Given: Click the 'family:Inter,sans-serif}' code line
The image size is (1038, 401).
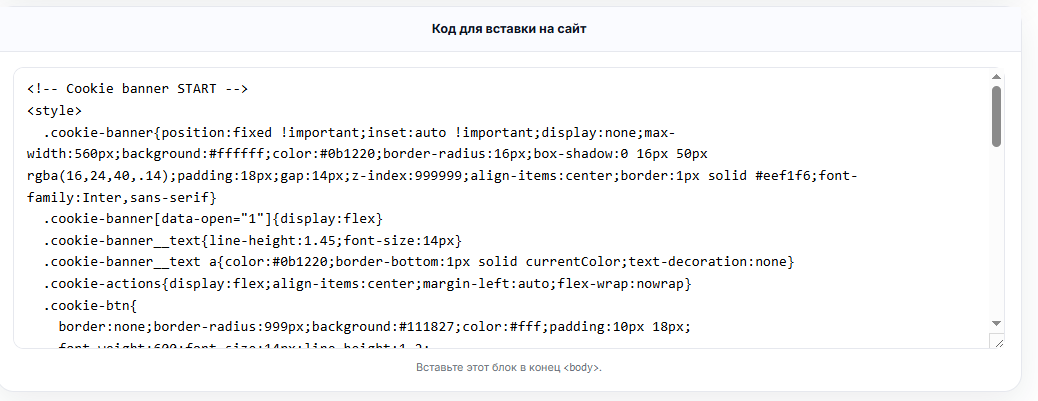Looking at the screenshot, I should [x=122, y=197].
